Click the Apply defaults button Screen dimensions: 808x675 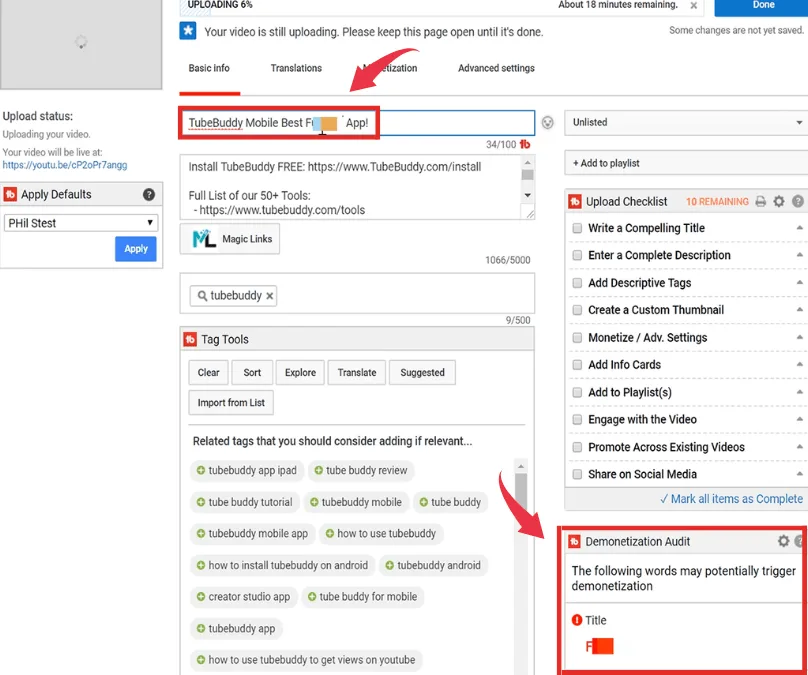[x=136, y=249]
